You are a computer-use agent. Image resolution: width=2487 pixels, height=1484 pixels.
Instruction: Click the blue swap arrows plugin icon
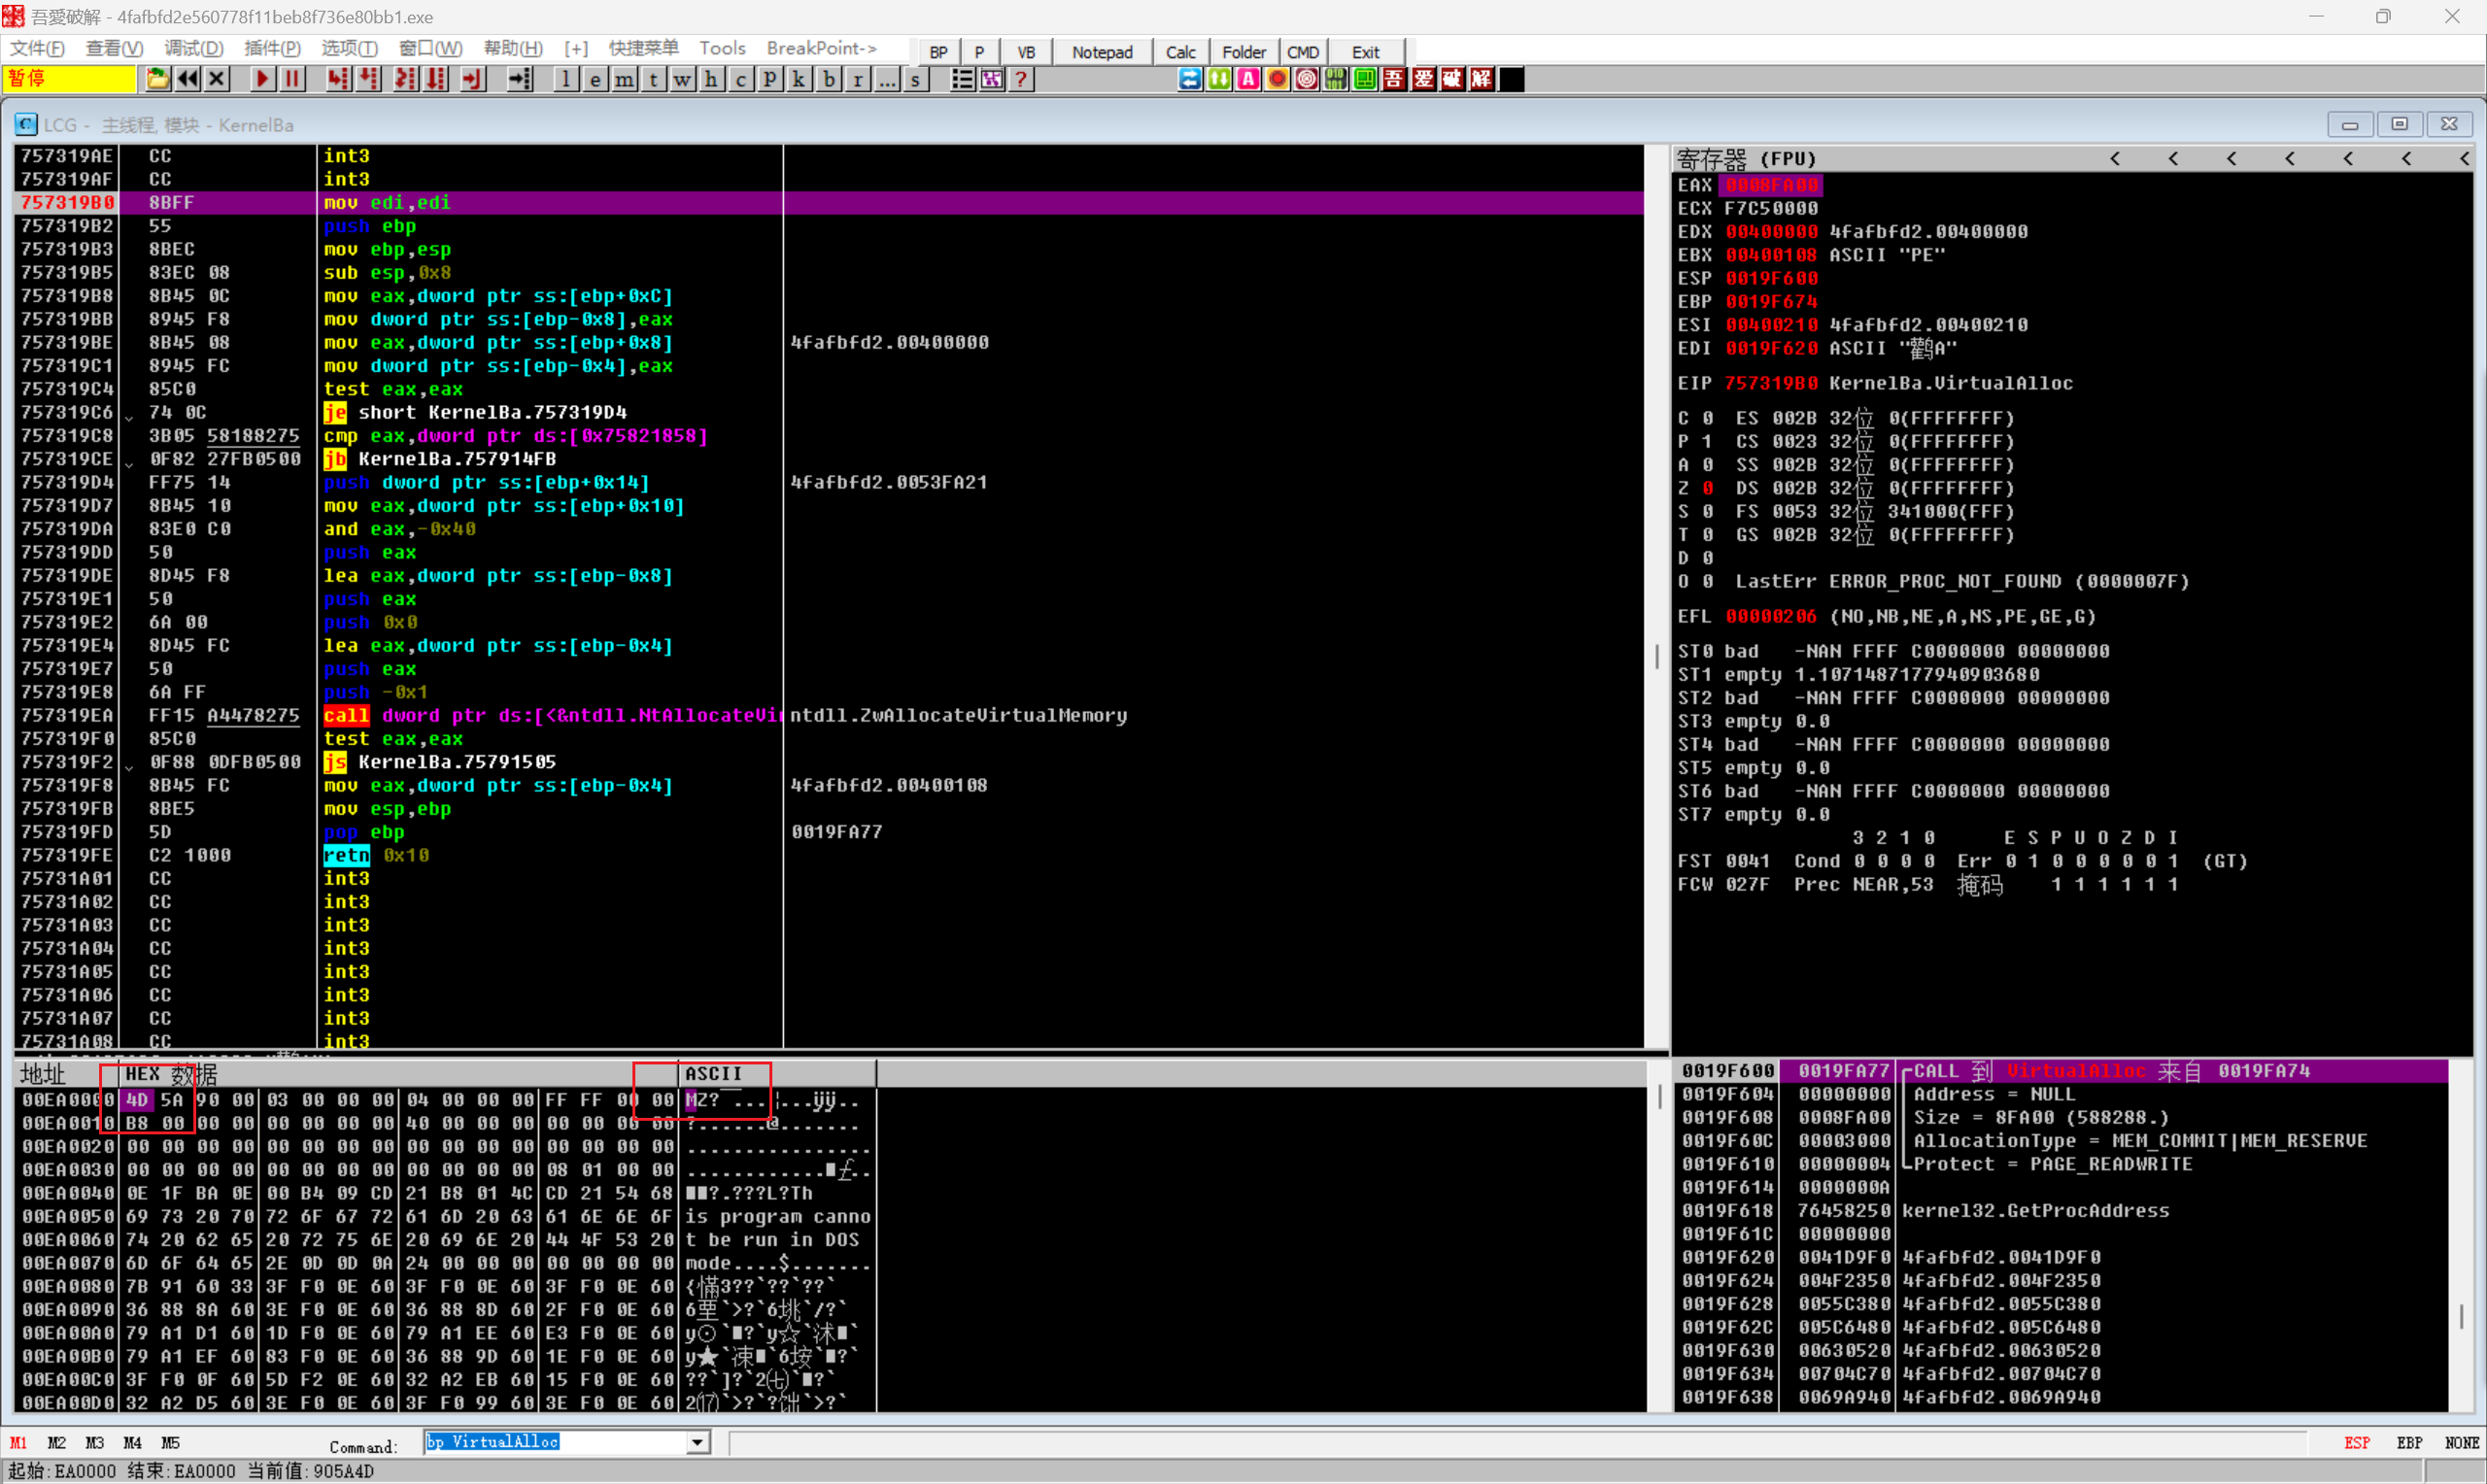pyautogui.click(x=1190, y=79)
